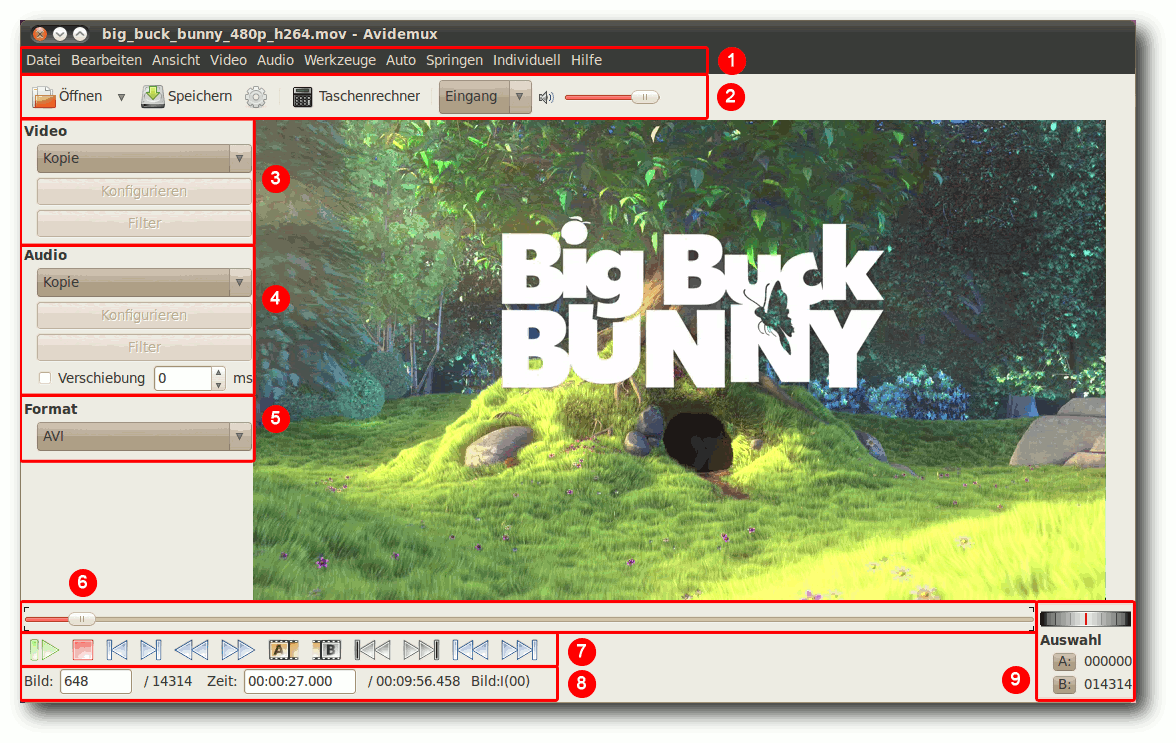Image resolution: width=1176 pixels, height=743 pixels.
Task: Click the total duration "/ 00:09:56.458"
Action: point(414,682)
